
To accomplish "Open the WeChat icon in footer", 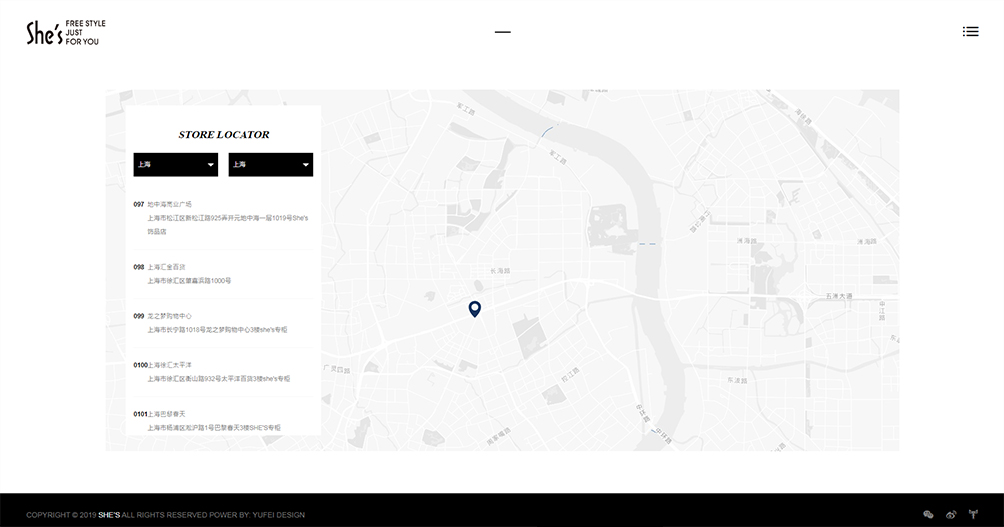I will (x=928, y=515).
